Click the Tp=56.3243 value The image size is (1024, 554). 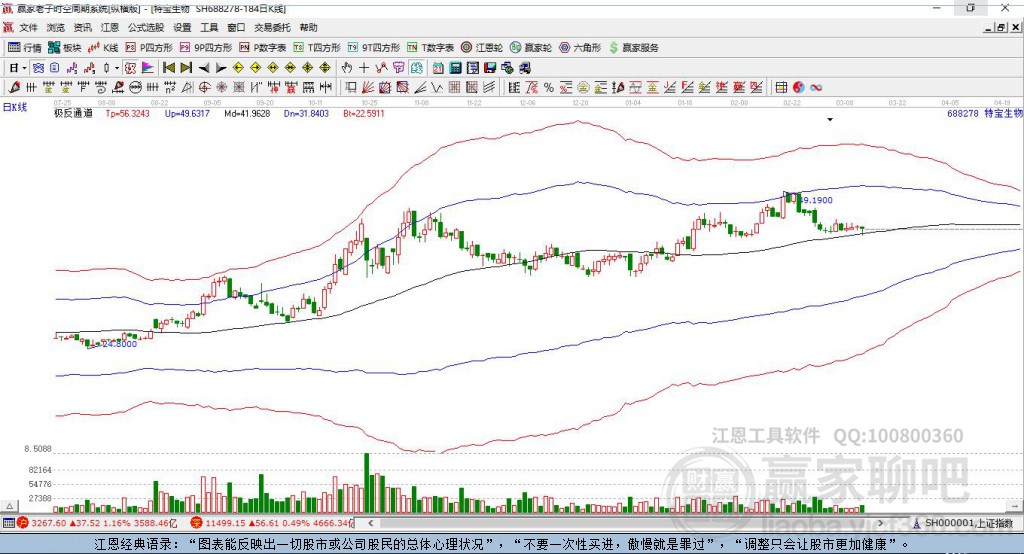coord(128,114)
